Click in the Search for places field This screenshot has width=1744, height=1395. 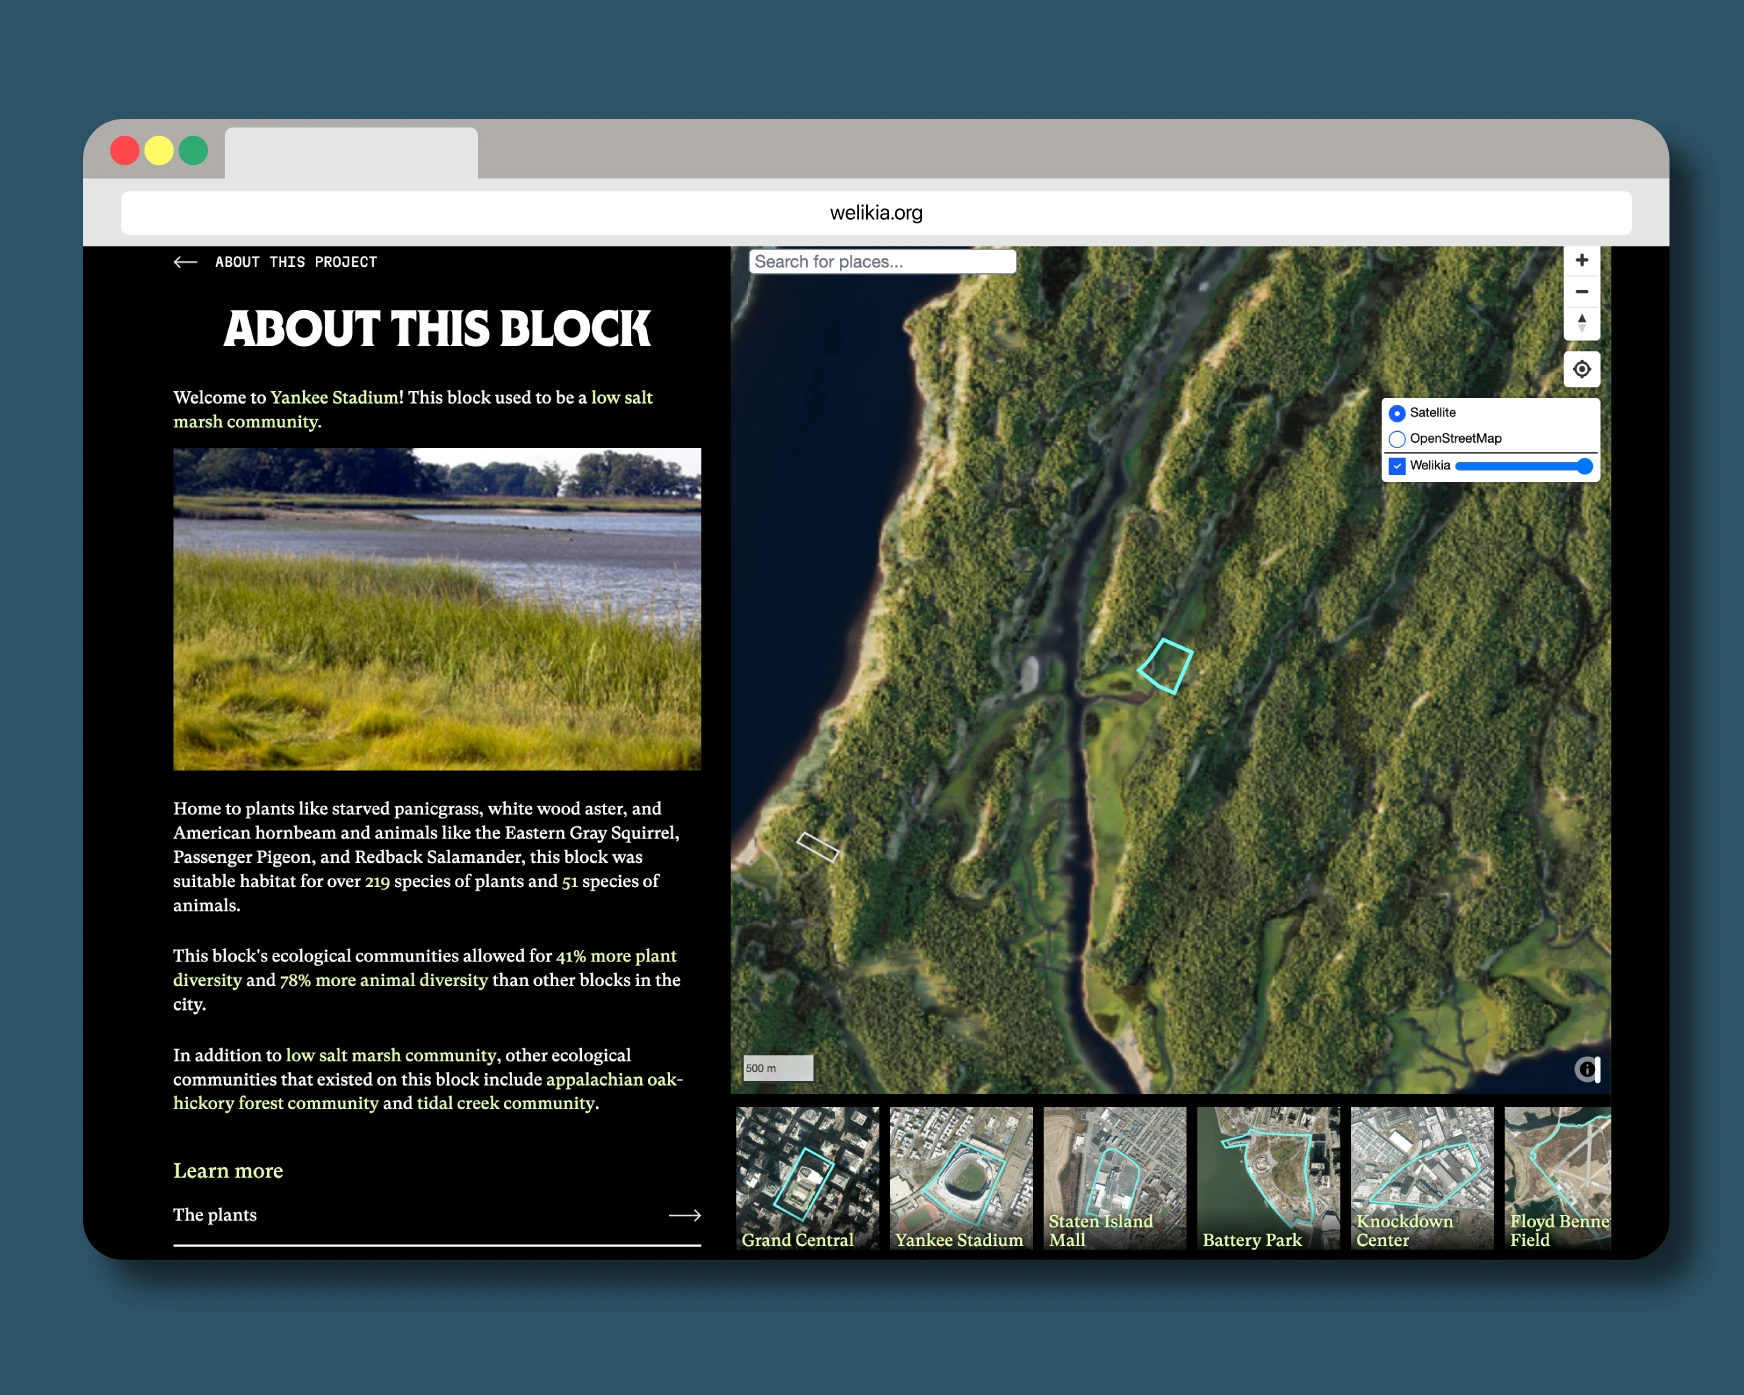coord(881,262)
